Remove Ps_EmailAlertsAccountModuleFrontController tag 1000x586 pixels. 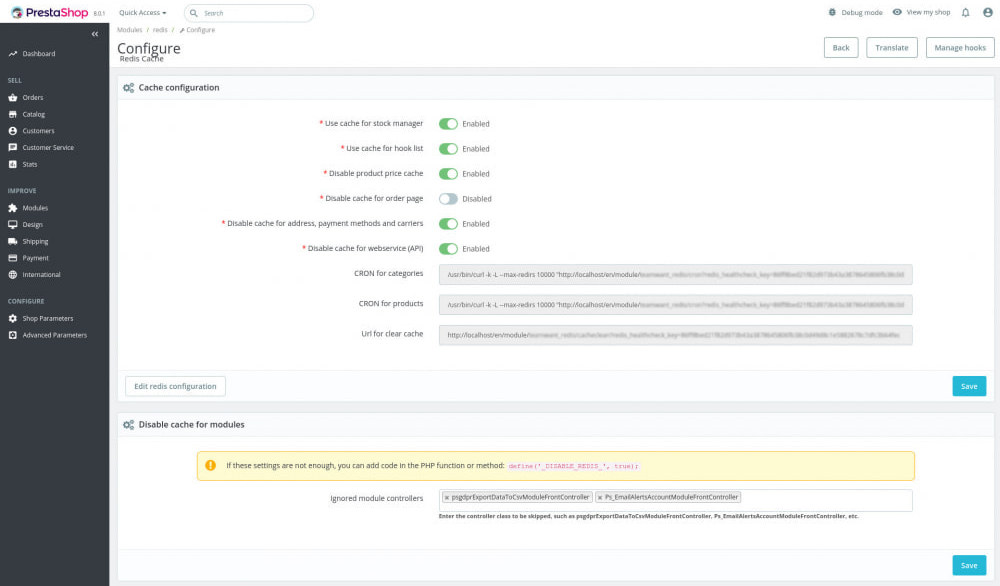pos(599,497)
